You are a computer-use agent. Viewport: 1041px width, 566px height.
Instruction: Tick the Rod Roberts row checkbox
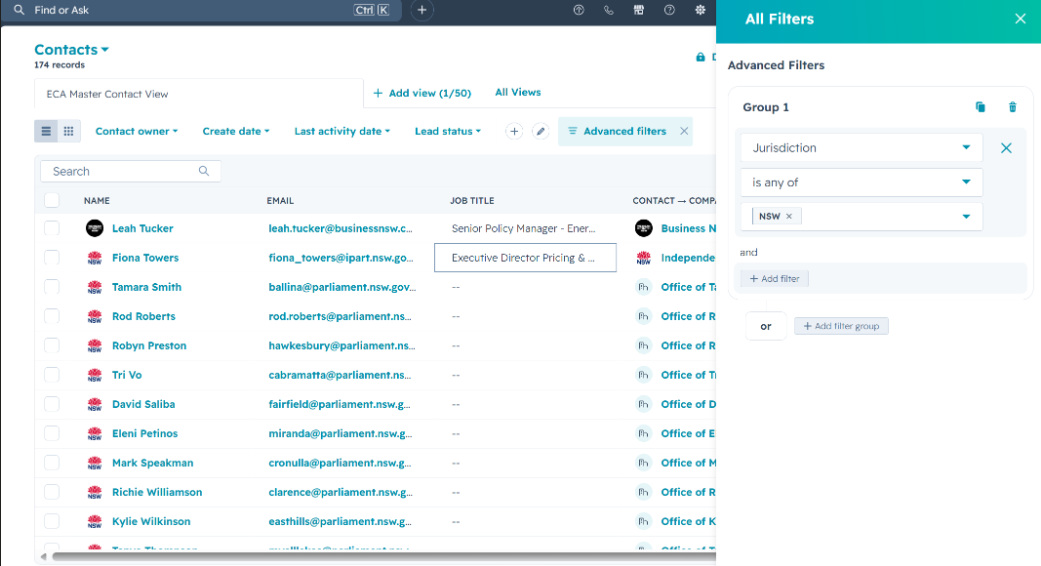point(52,316)
